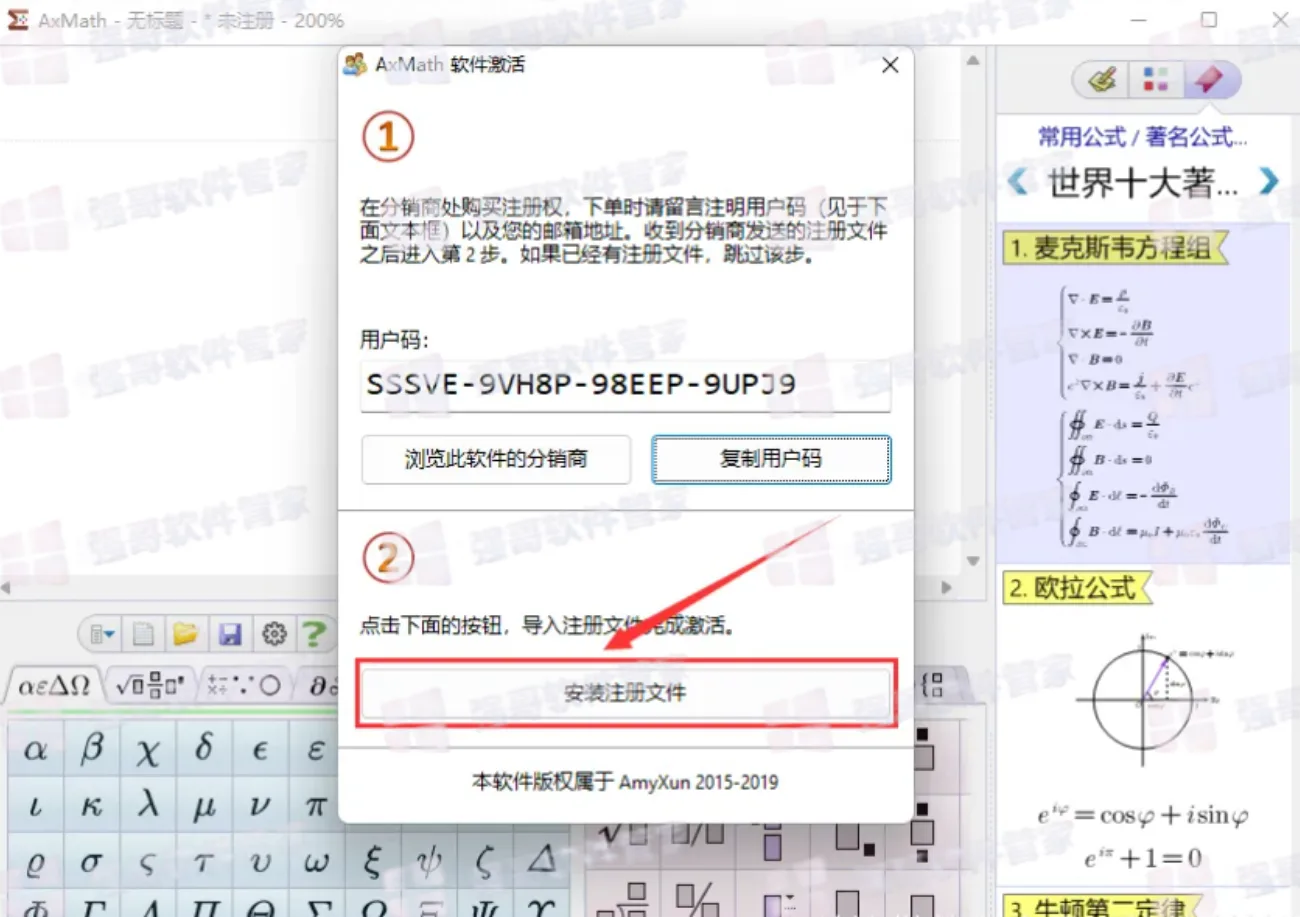Insert the zeta ζ symbol
This screenshot has height=917, width=1300.
tap(484, 862)
